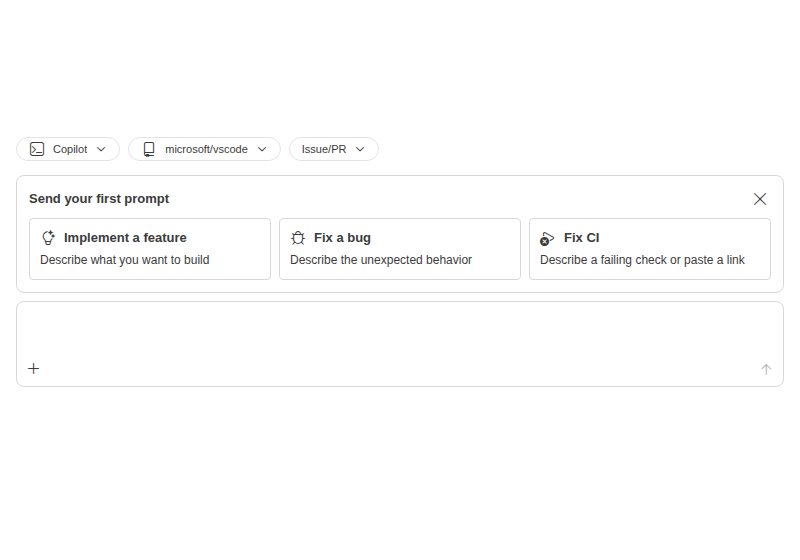
Task: Click the repository icon next to microsoft/vscode
Action: tap(149, 149)
